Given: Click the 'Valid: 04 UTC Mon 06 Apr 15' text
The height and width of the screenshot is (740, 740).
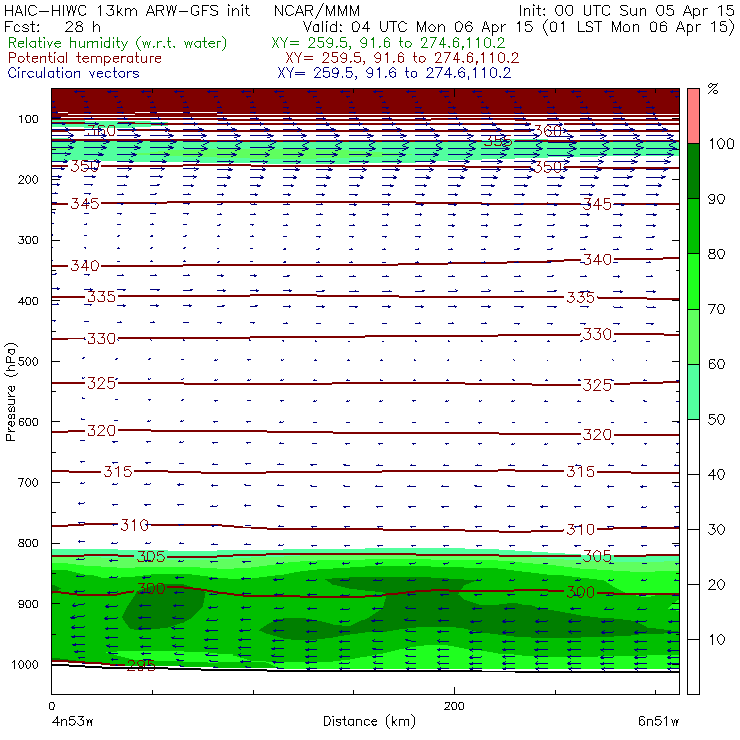Looking at the screenshot, I should click(x=418, y=27).
